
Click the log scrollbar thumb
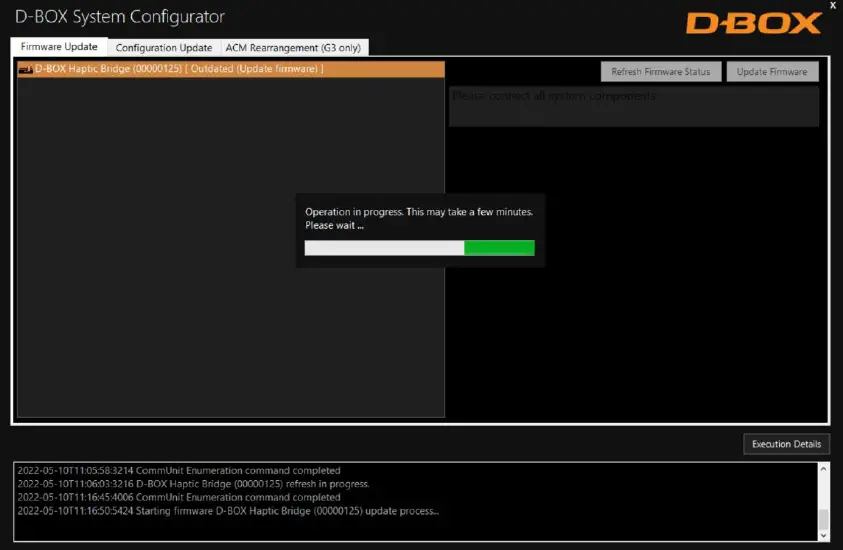point(823,519)
